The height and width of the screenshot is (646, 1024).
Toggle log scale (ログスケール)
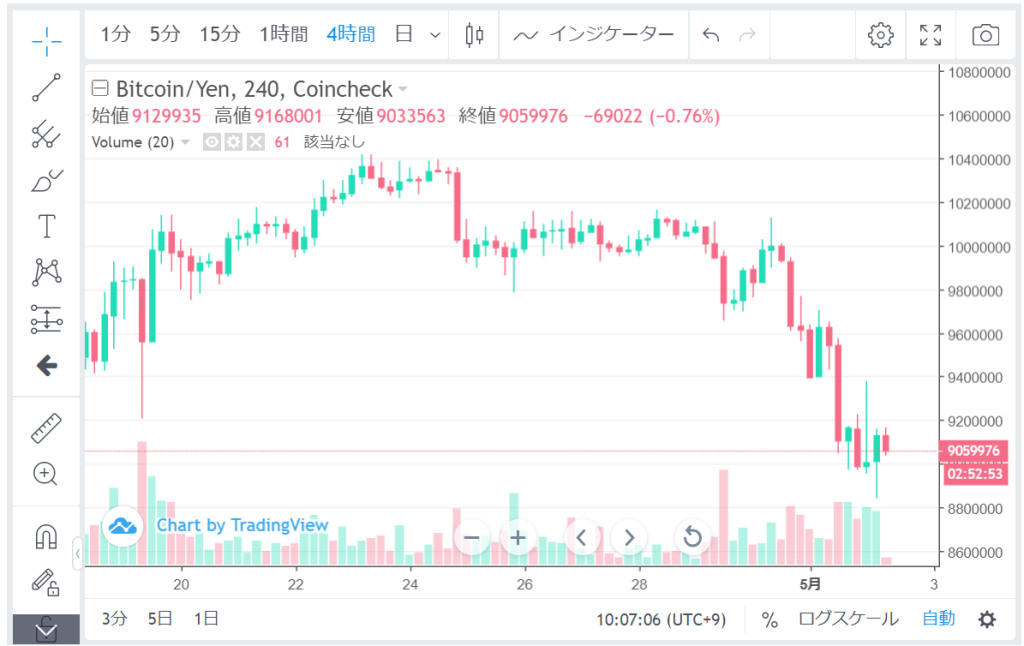848,619
